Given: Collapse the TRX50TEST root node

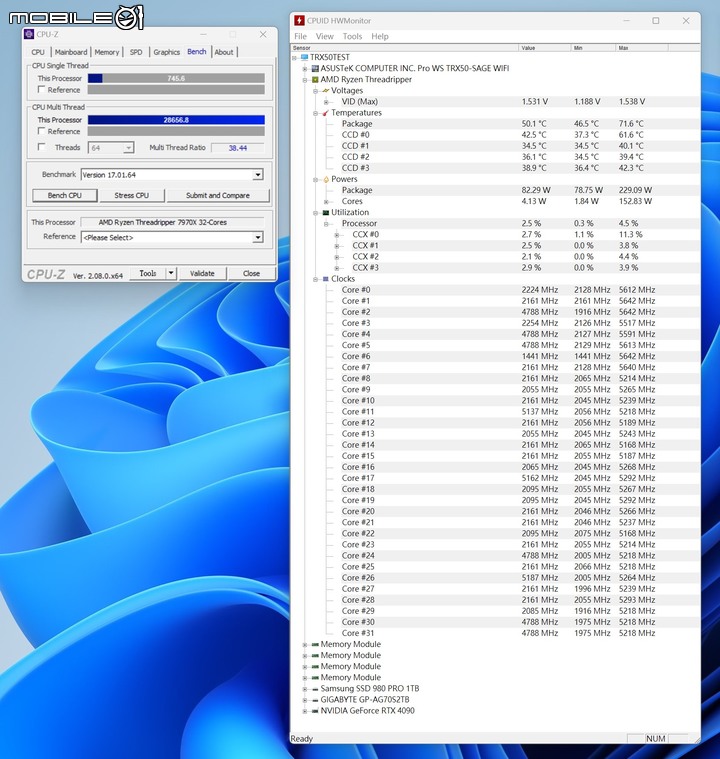Looking at the screenshot, I should point(294,57).
